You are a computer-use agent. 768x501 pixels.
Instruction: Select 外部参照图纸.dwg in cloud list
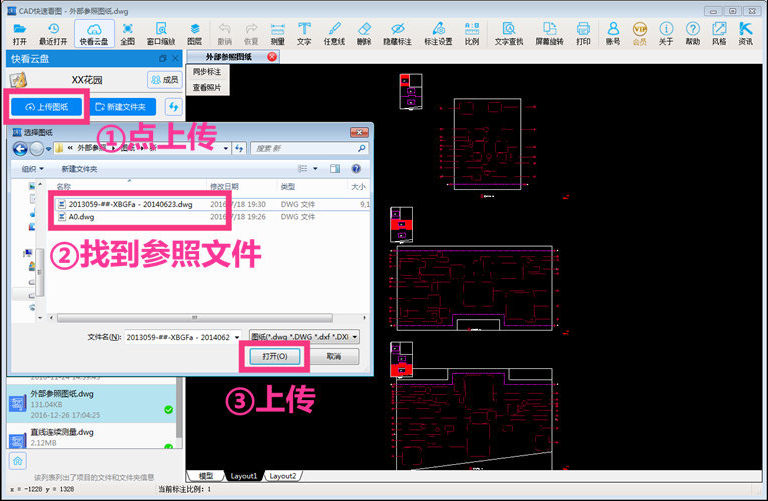pyautogui.click(x=92, y=404)
